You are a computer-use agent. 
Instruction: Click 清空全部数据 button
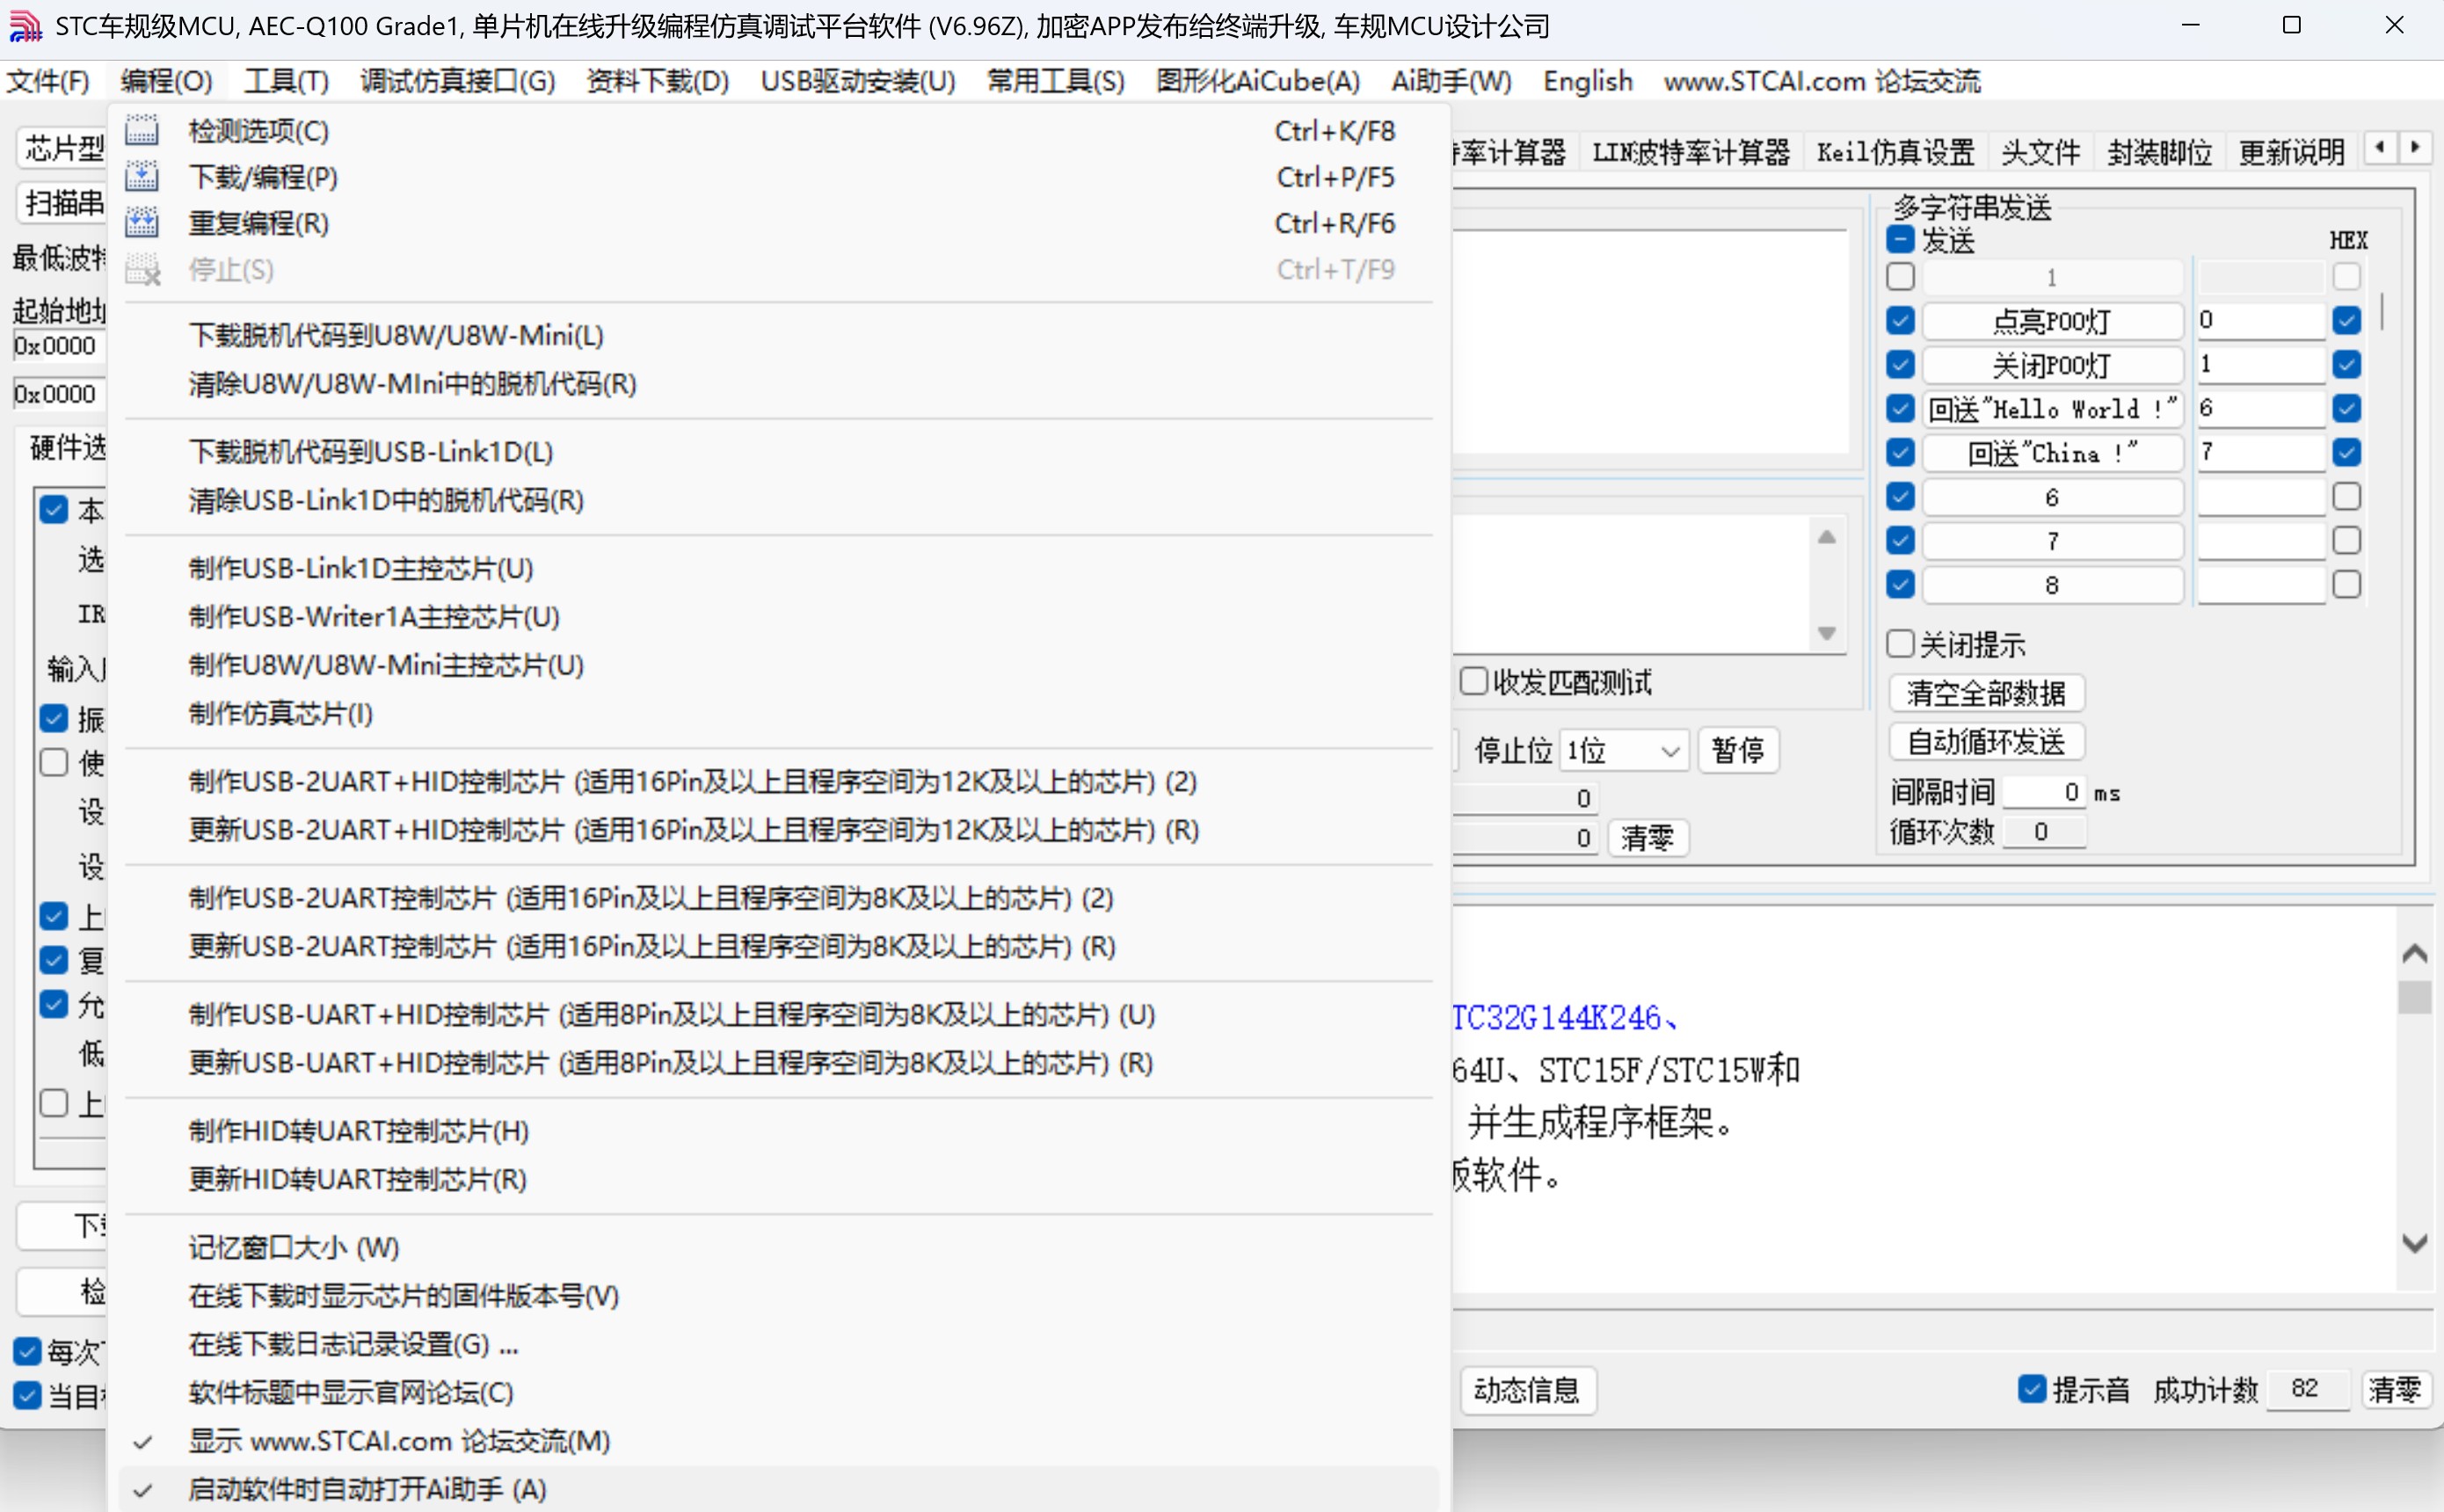point(1986,693)
